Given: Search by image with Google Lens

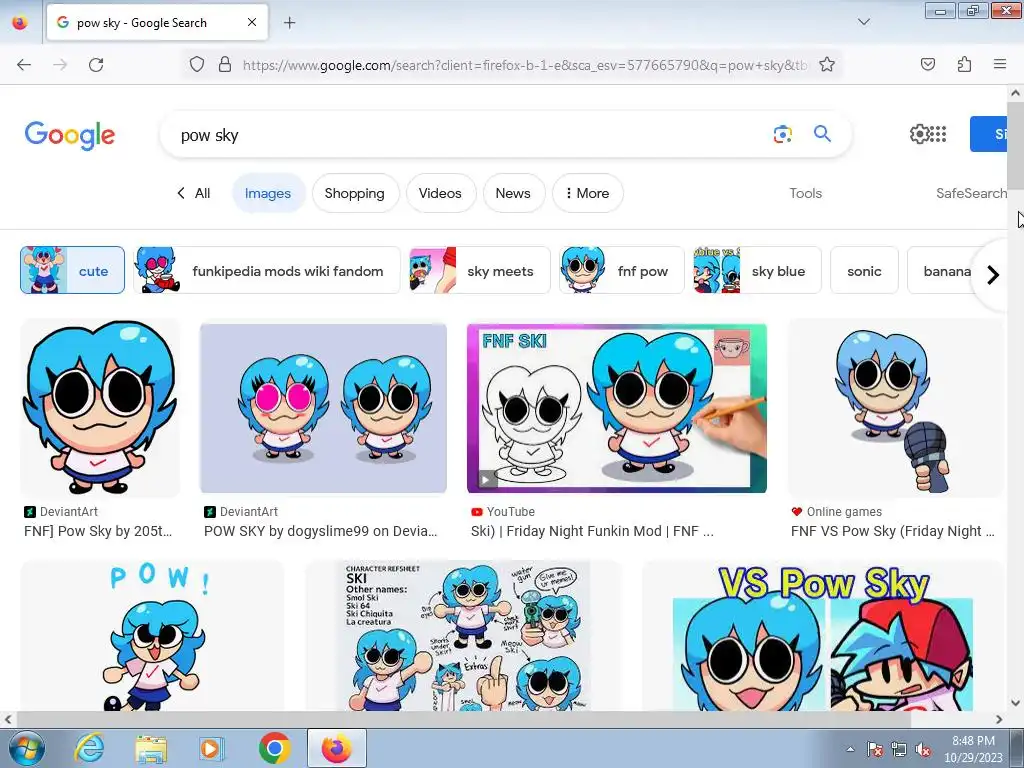Looking at the screenshot, I should 782,134.
